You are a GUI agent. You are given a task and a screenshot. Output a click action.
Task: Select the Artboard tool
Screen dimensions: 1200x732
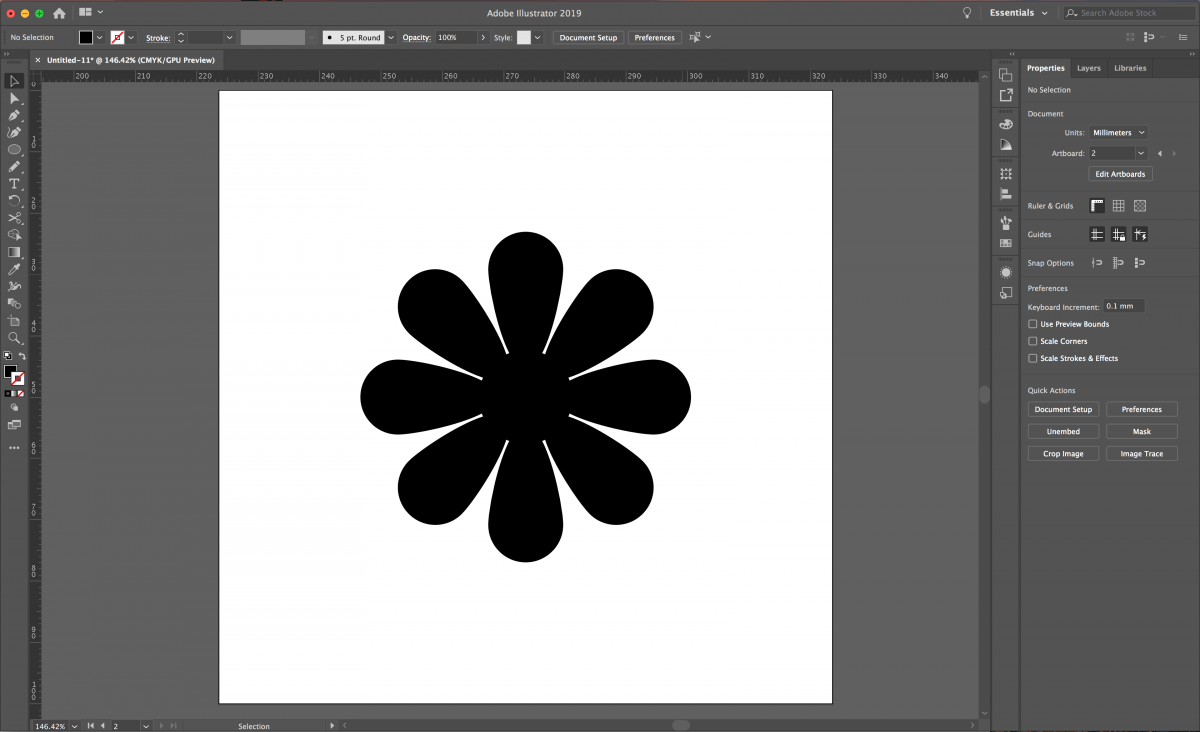point(14,321)
